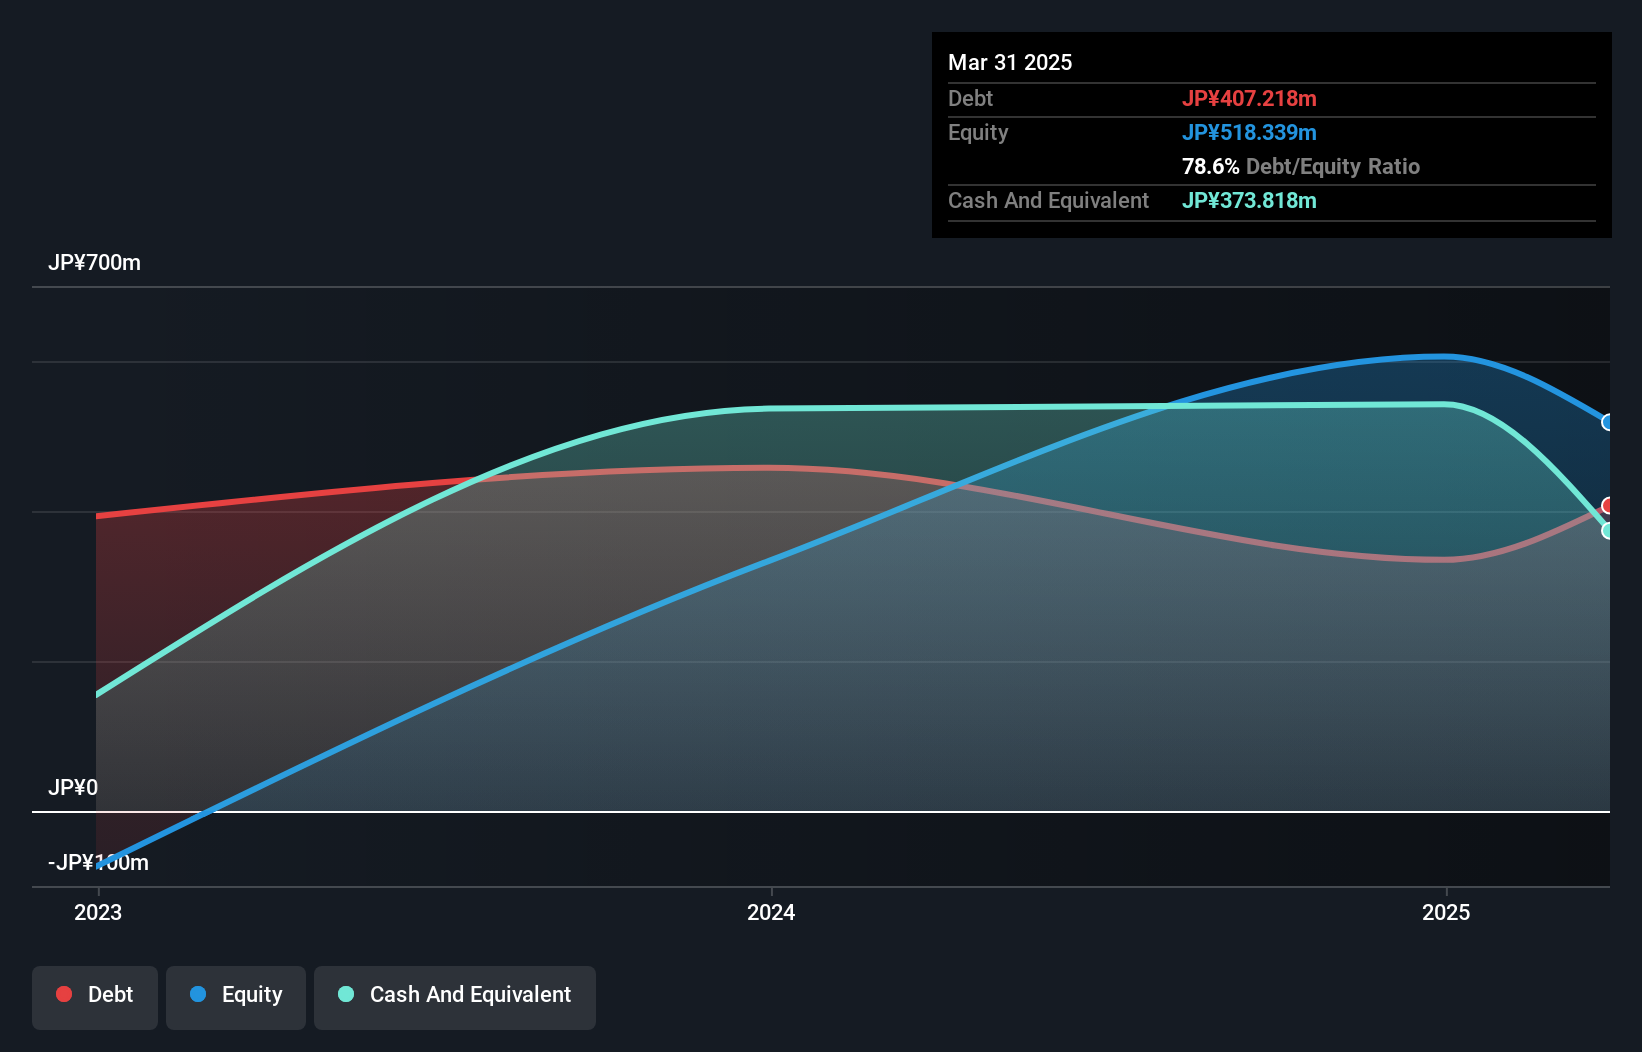This screenshot has height=1052, width=1642.
Task: Toggle the Cash And Equivalent legend button
Action: pos(455,997)
